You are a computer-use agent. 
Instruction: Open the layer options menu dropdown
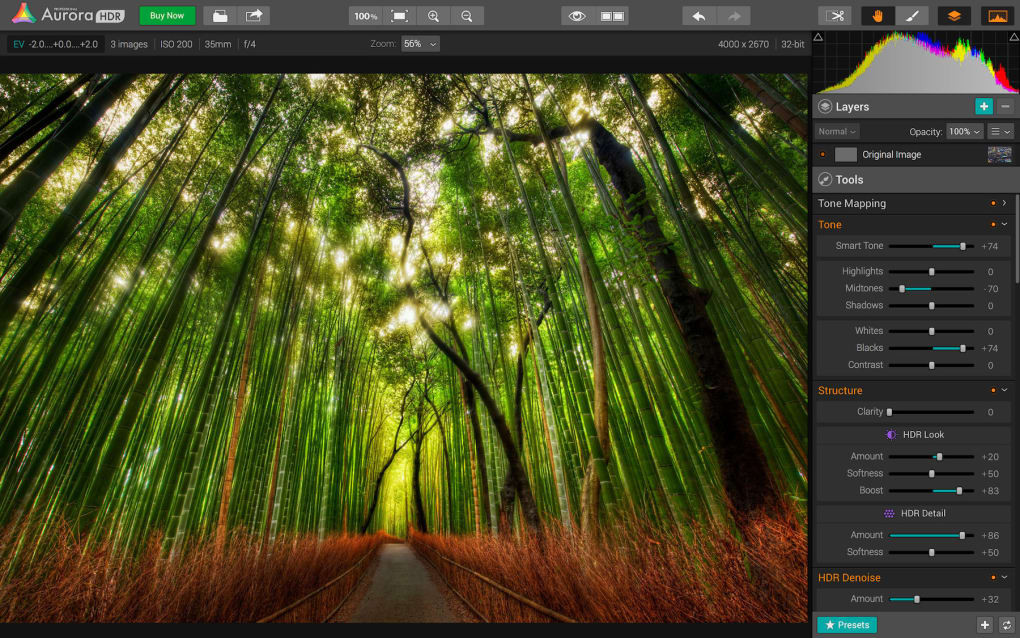point(1000,131)
